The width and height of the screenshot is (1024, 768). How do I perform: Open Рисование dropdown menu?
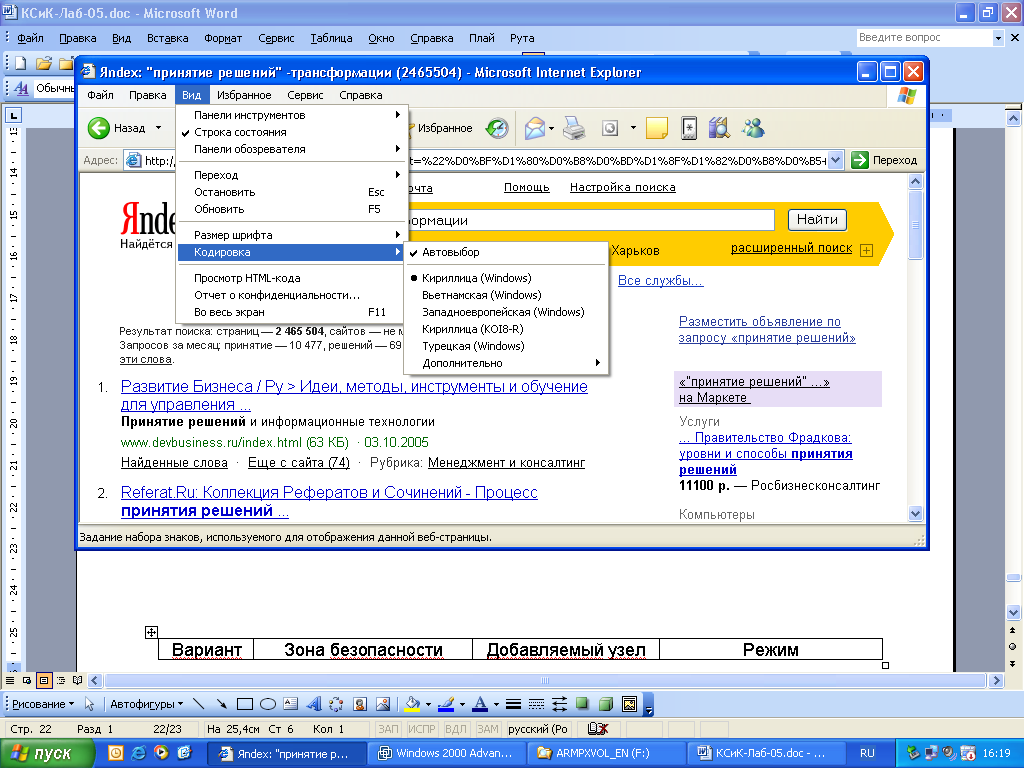(42, 704)
